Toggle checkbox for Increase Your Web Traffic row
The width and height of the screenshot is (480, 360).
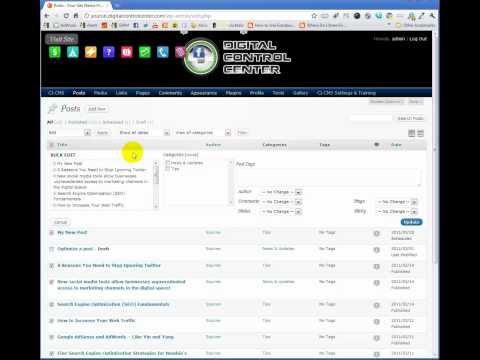click(x=51, y=321)
